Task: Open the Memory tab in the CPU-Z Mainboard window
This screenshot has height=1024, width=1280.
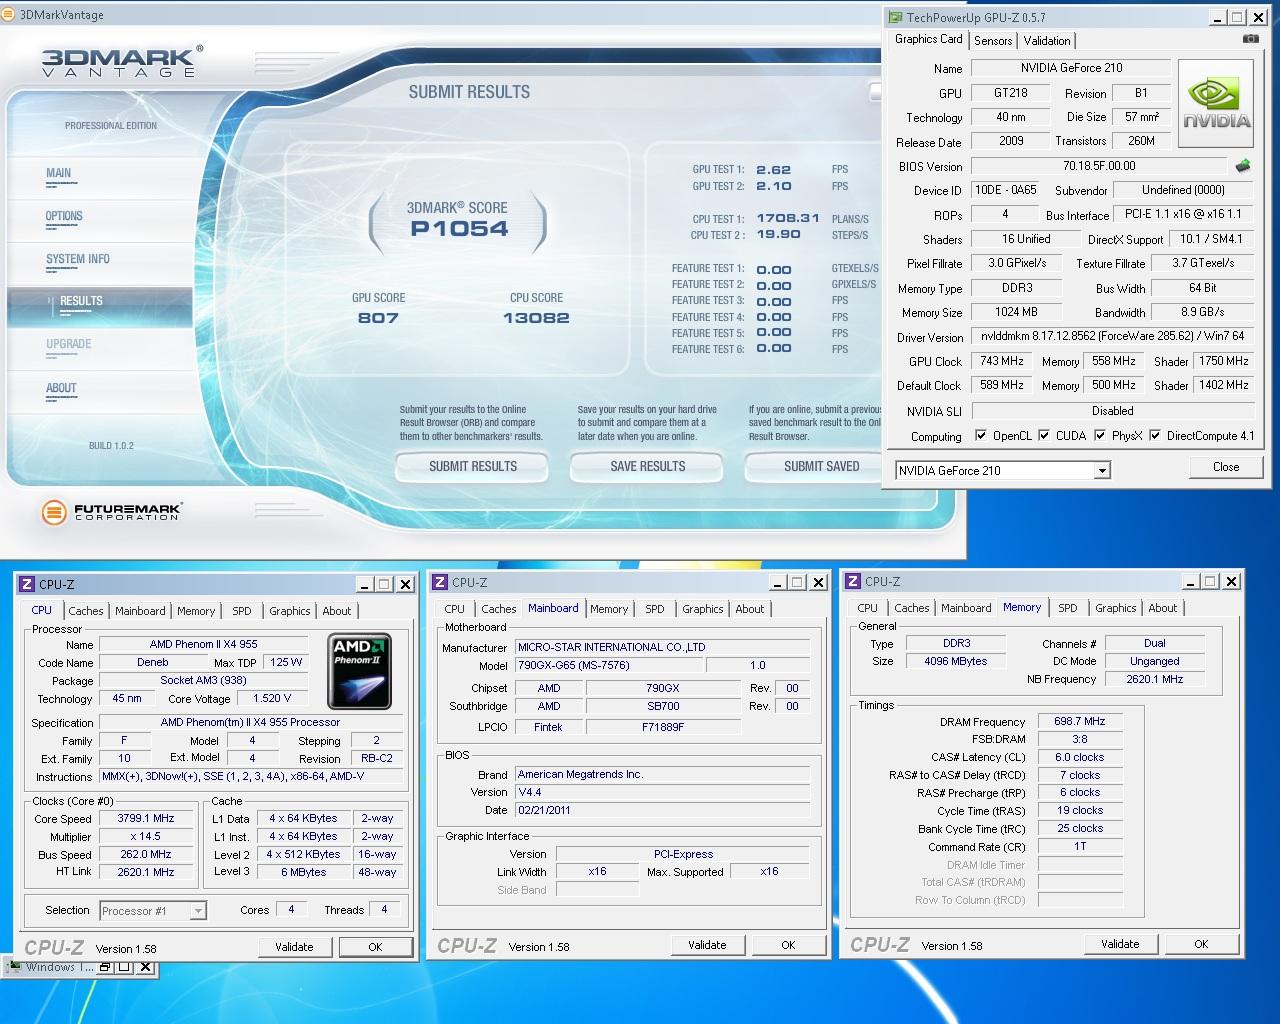Action: [609, 609]
